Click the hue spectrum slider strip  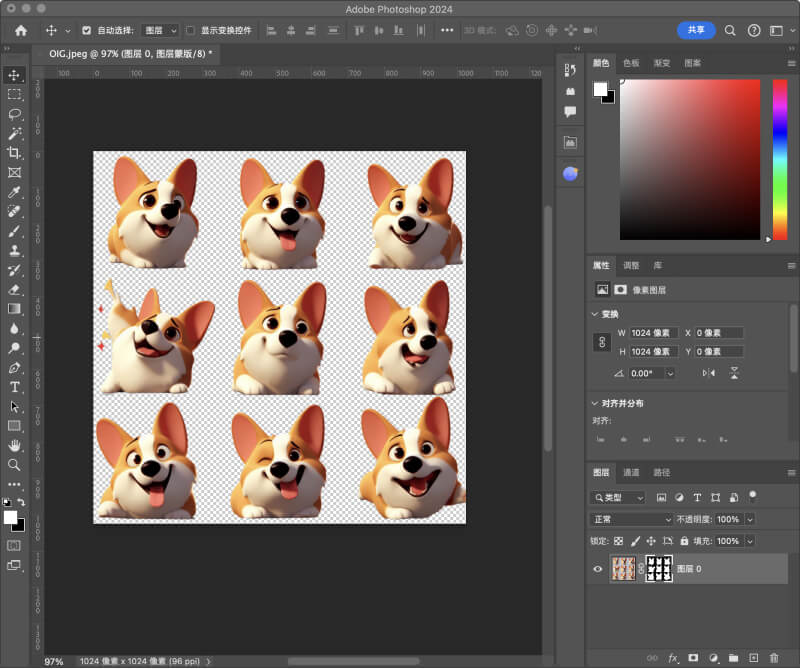780,160
